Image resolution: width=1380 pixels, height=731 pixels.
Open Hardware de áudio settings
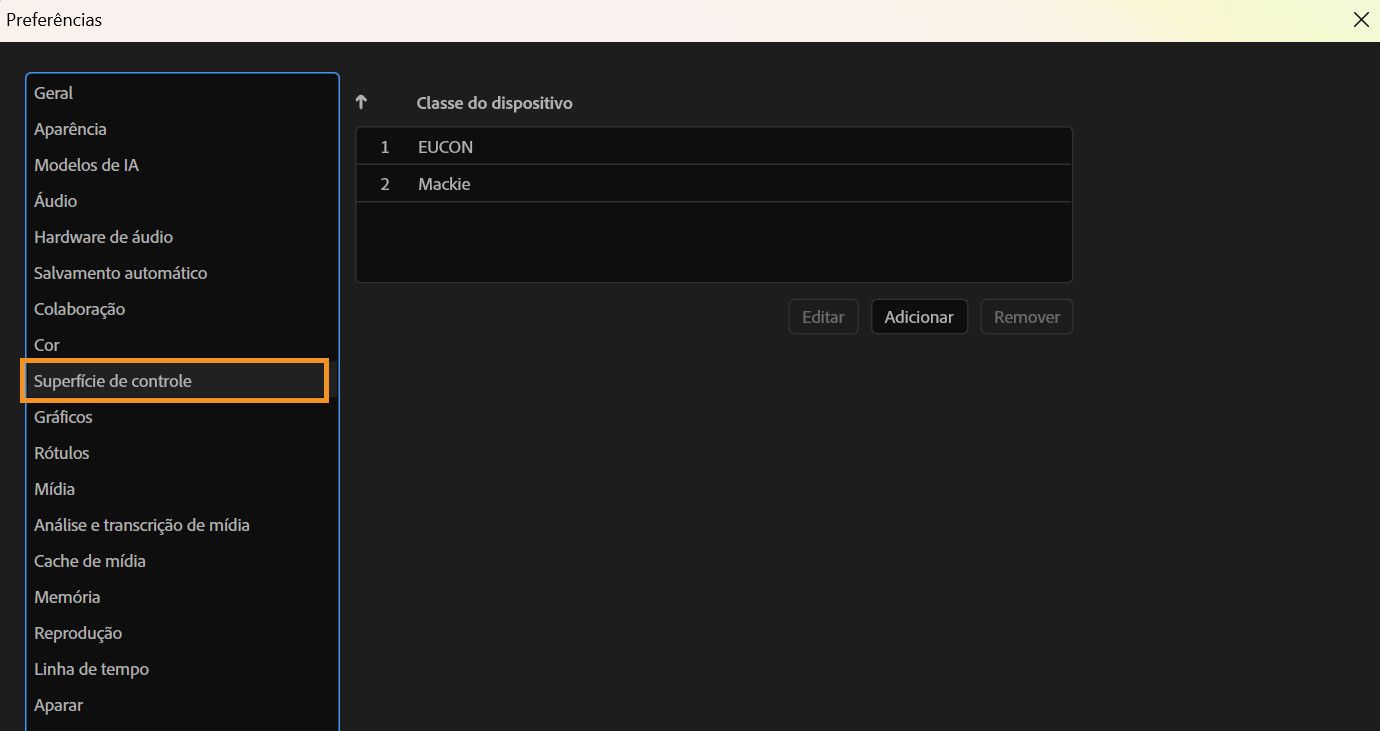coord(103,236)
